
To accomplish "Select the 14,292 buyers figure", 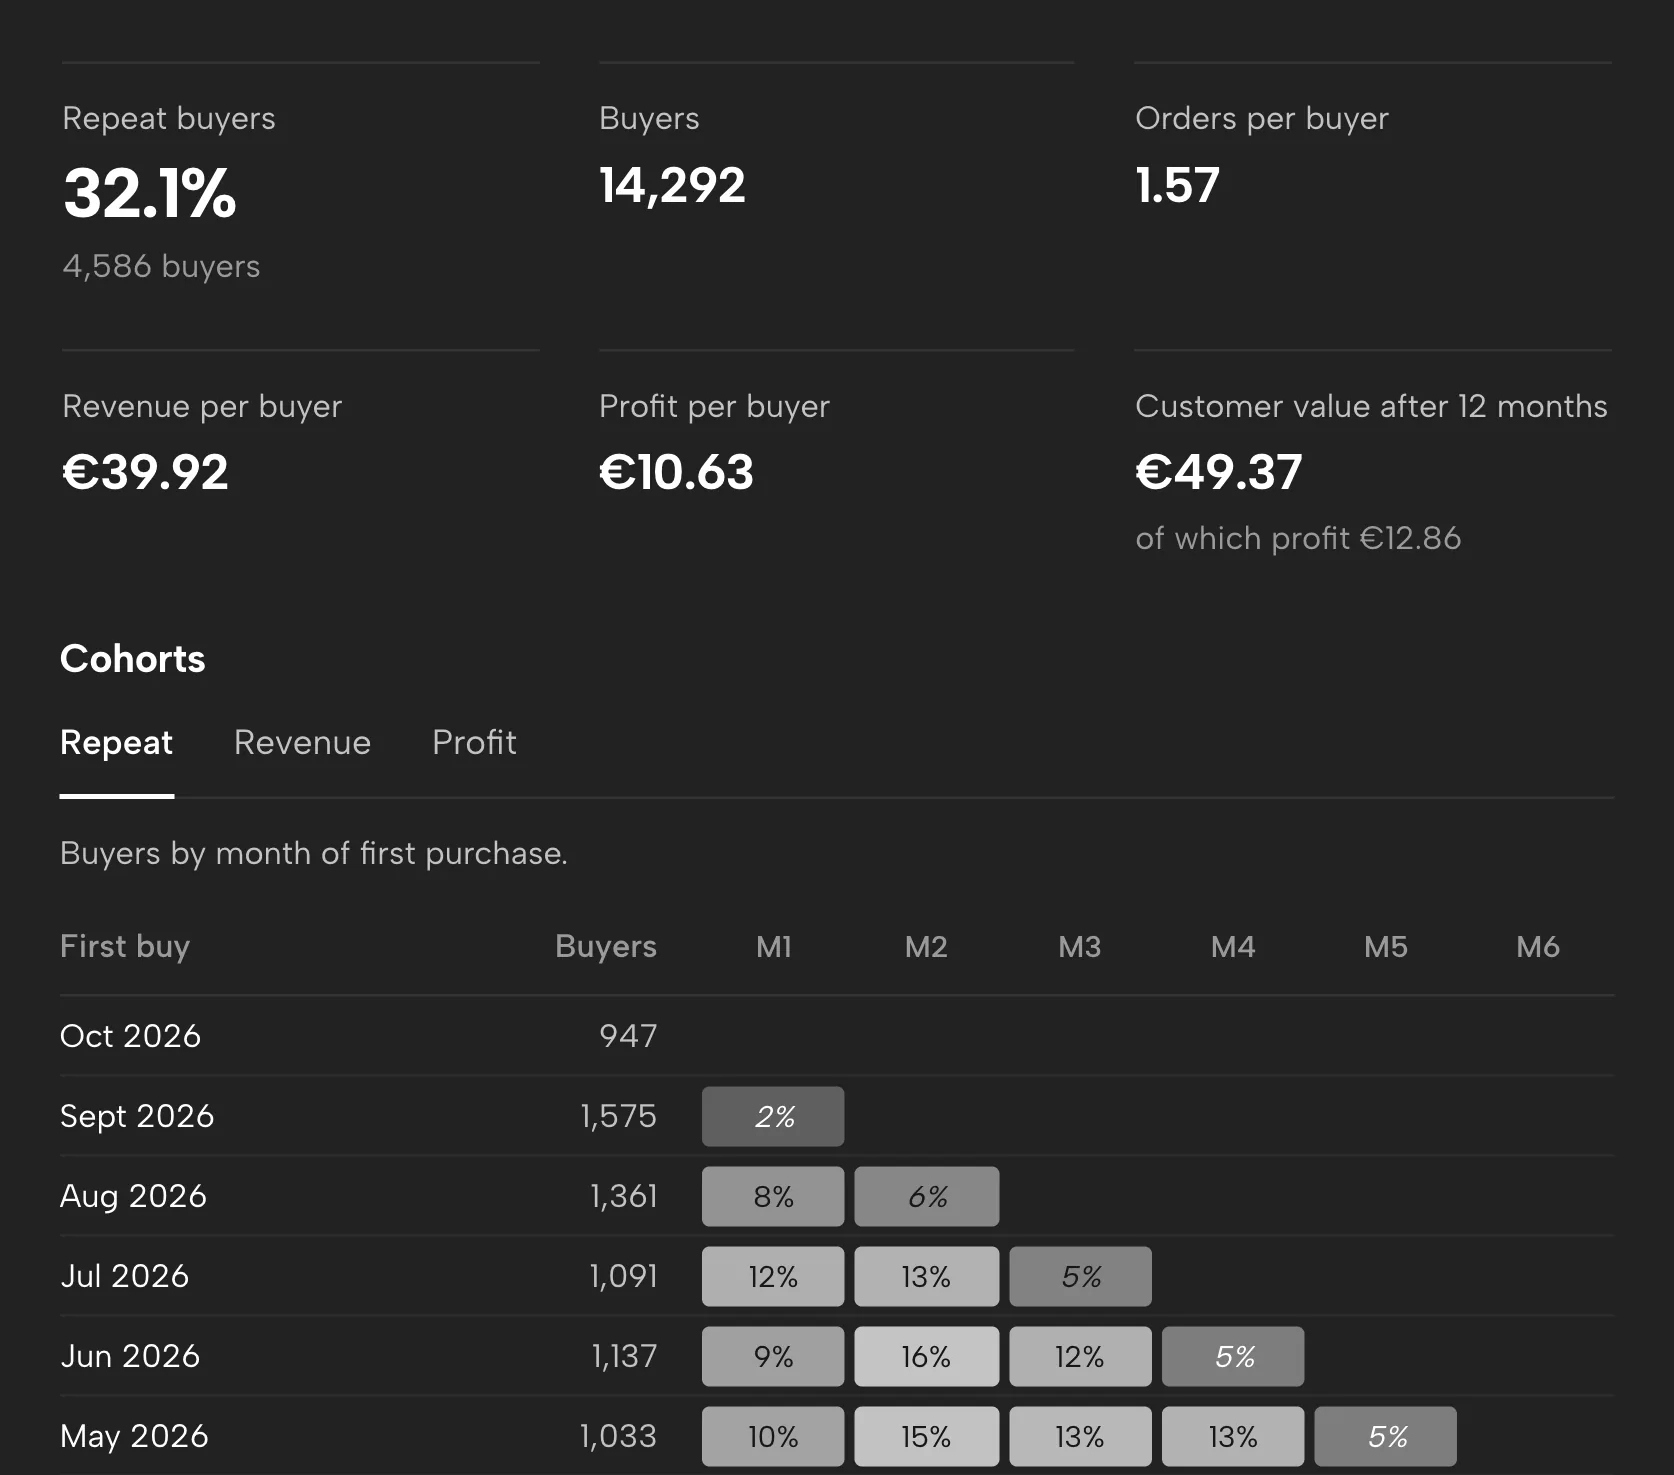I will 672,185.
